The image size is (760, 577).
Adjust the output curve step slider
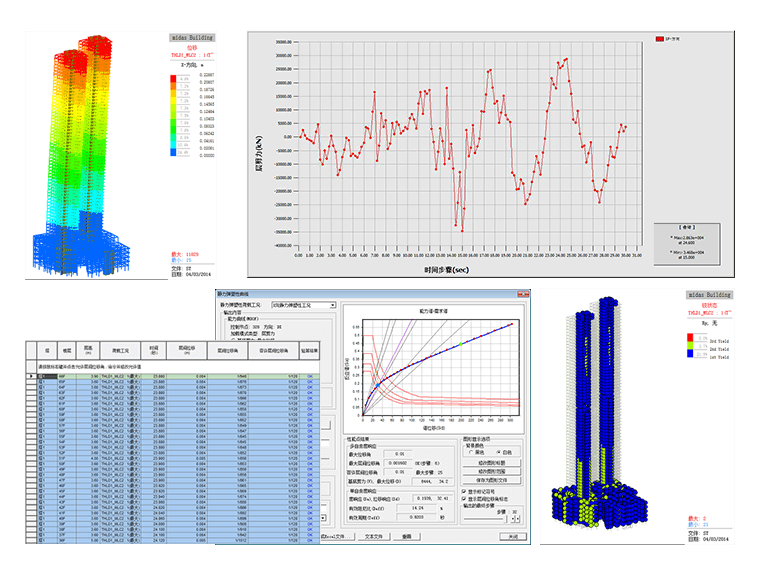[x=486, y=519]
